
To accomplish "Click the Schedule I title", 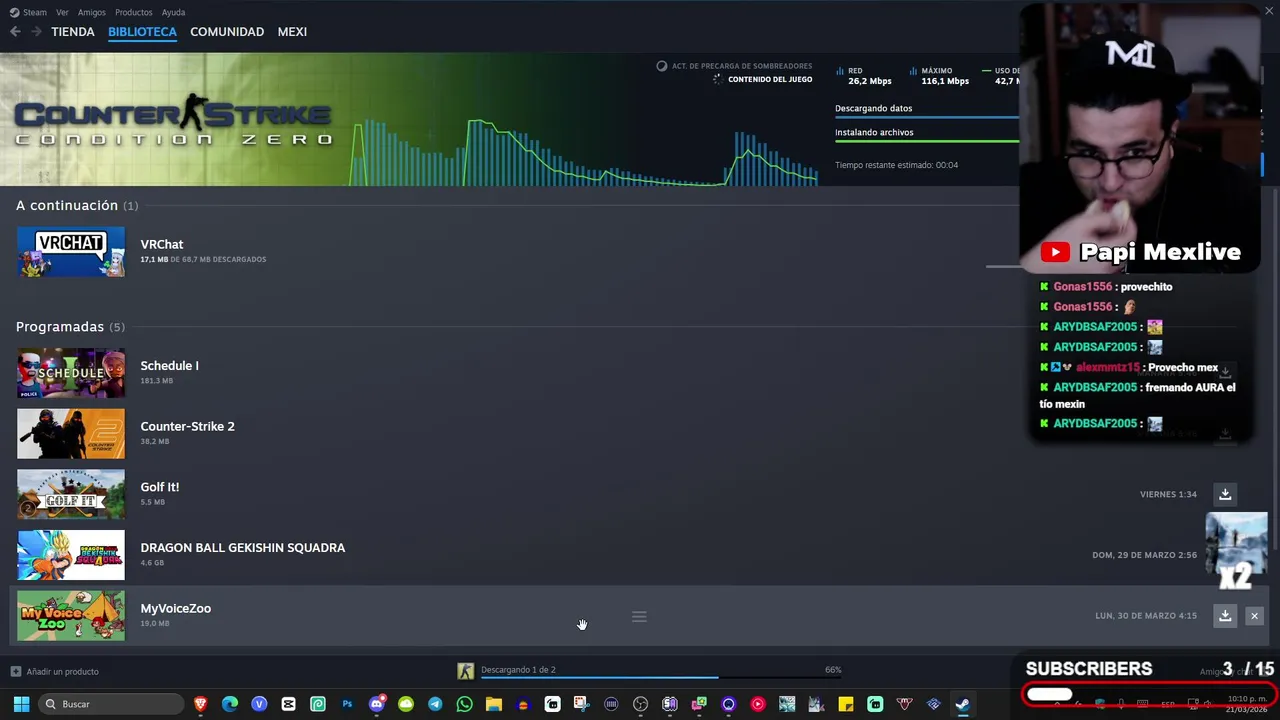I will click(169, 366).
